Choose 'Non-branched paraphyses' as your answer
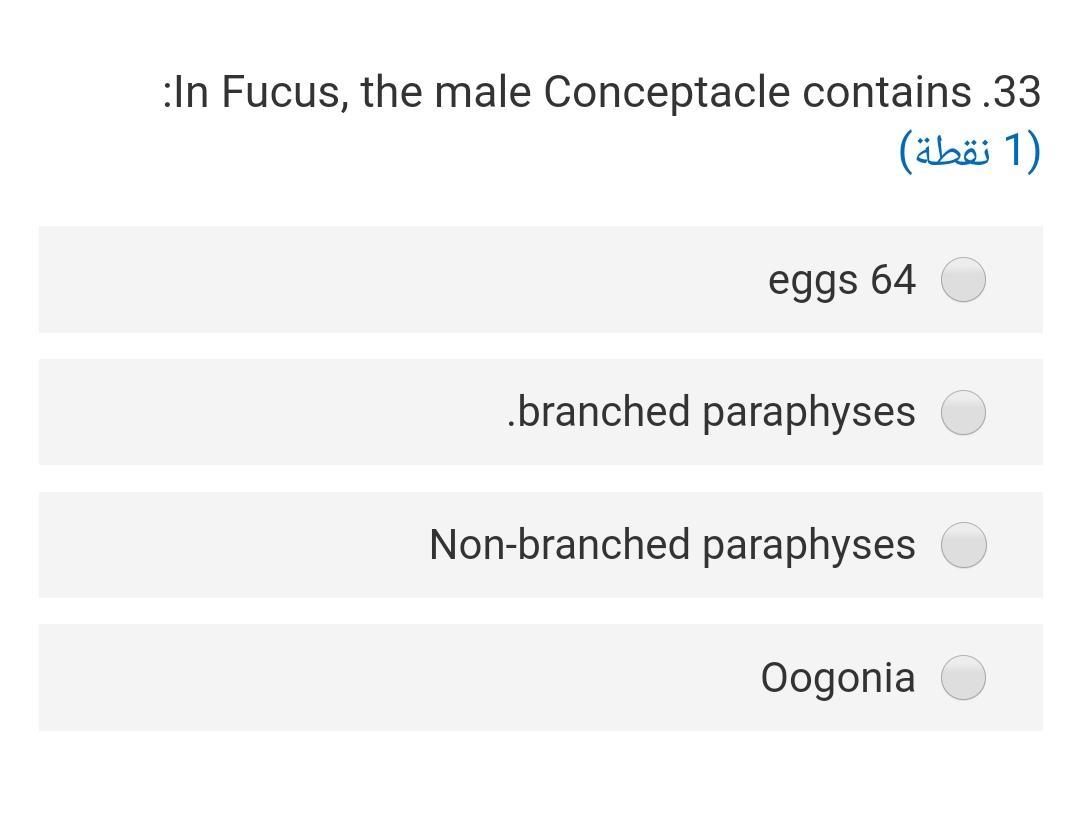Screen dimensions: 1080x826 point(672,545)
